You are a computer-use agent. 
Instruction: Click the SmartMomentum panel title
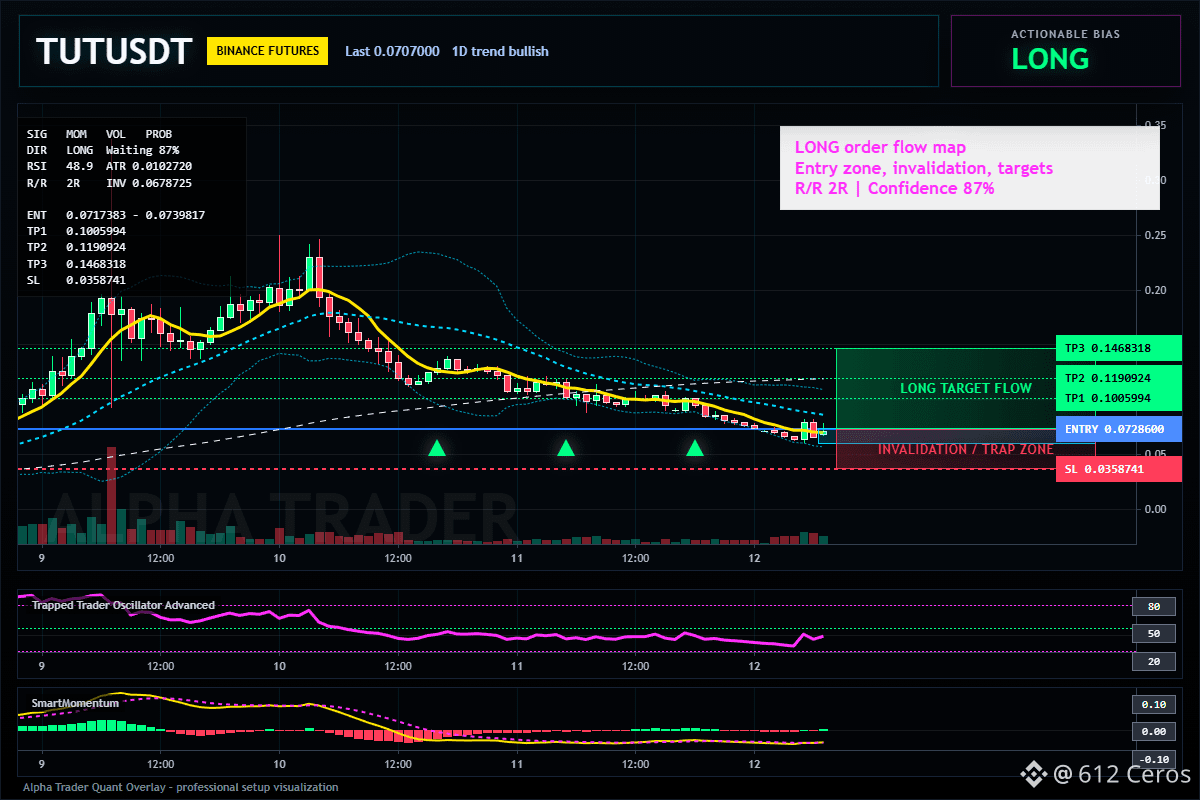pos(75,703)
